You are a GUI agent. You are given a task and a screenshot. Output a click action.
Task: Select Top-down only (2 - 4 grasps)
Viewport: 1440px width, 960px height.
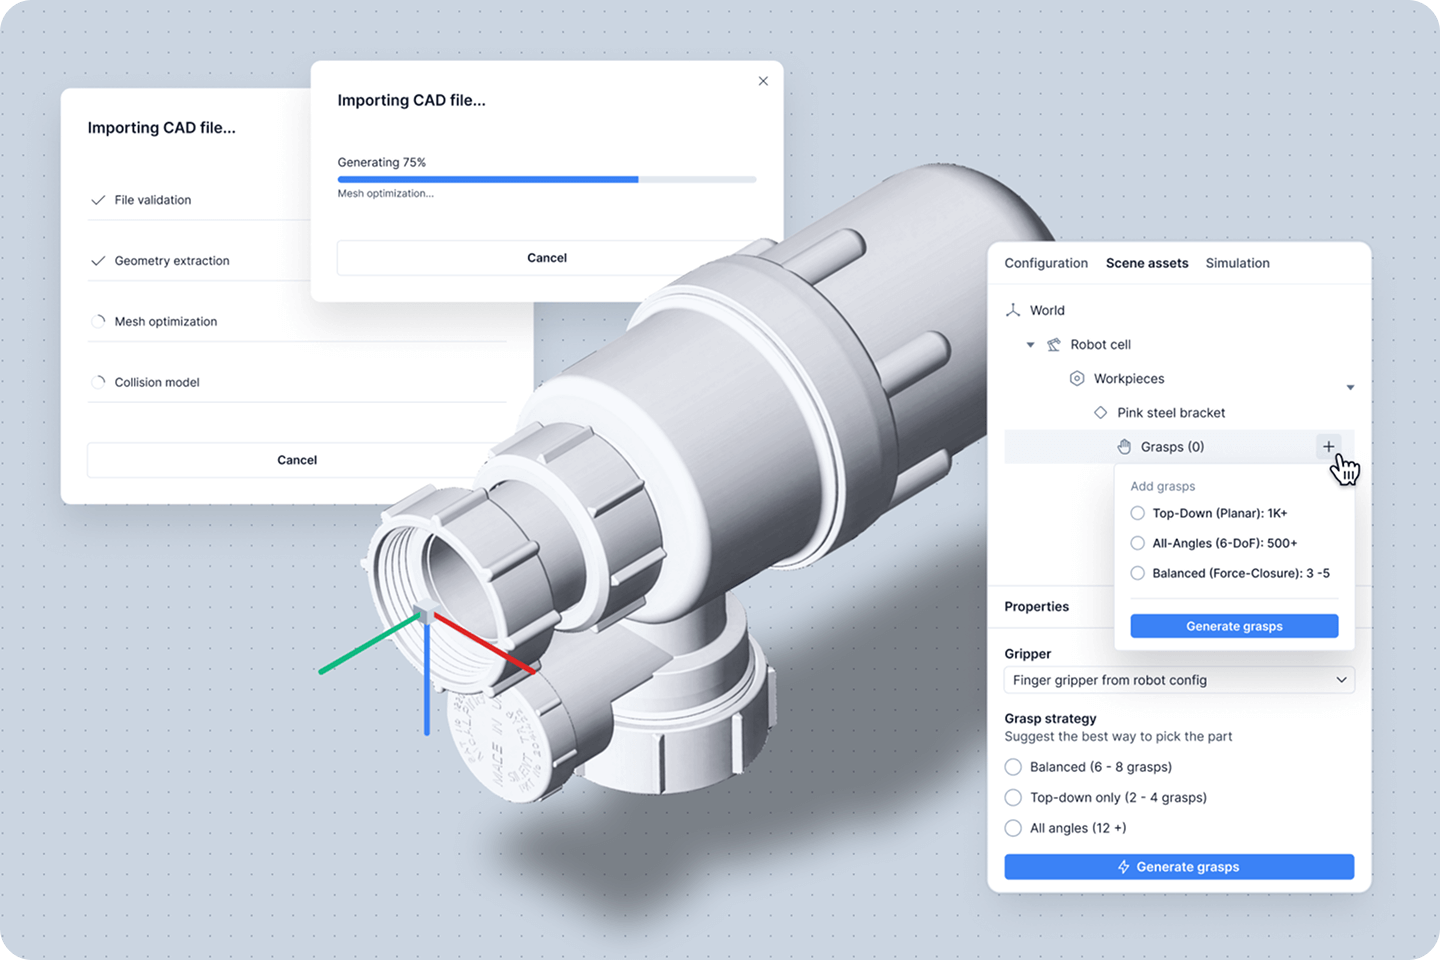point(1013,798)
